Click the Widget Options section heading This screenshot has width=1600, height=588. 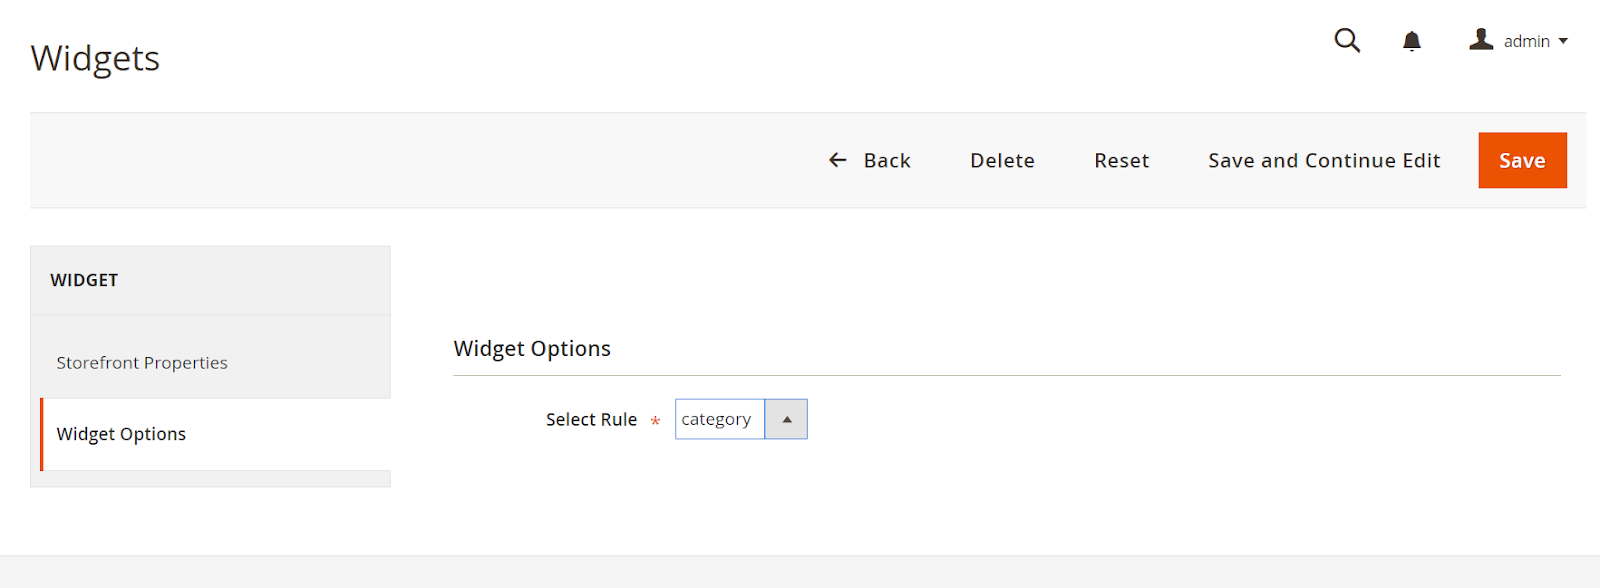(532, 349)
